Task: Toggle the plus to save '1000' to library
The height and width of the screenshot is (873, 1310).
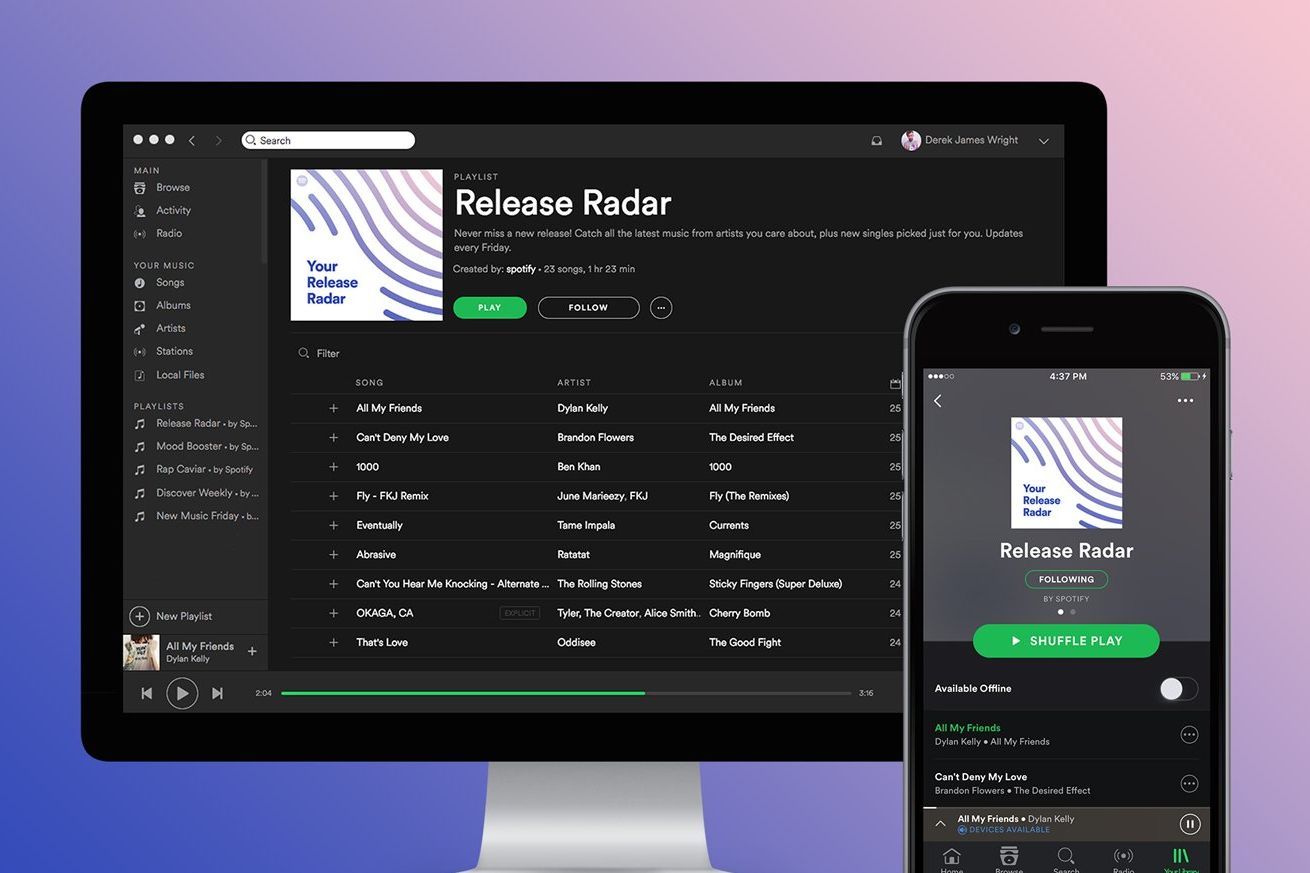Action: (x=333, y=466)
